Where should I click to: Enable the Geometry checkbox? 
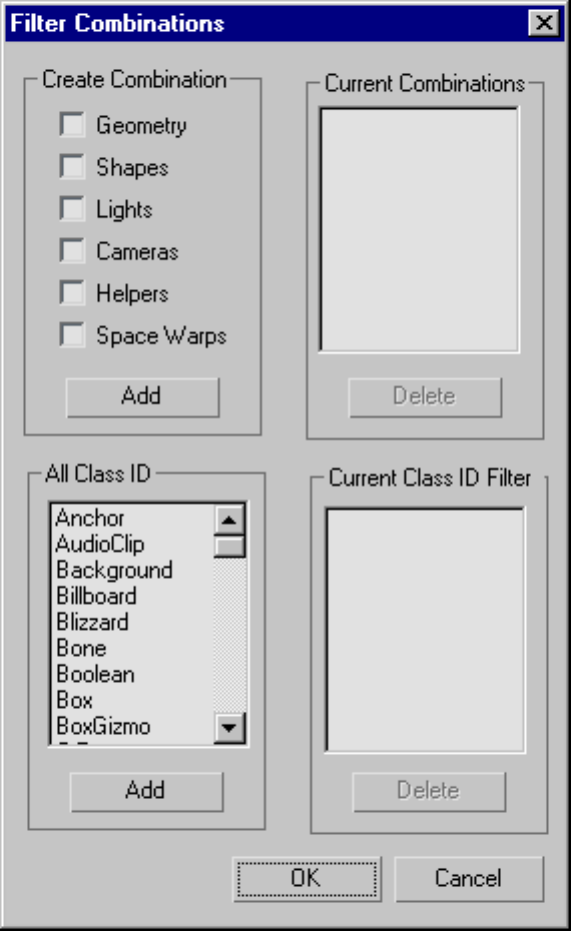(72, 125)
